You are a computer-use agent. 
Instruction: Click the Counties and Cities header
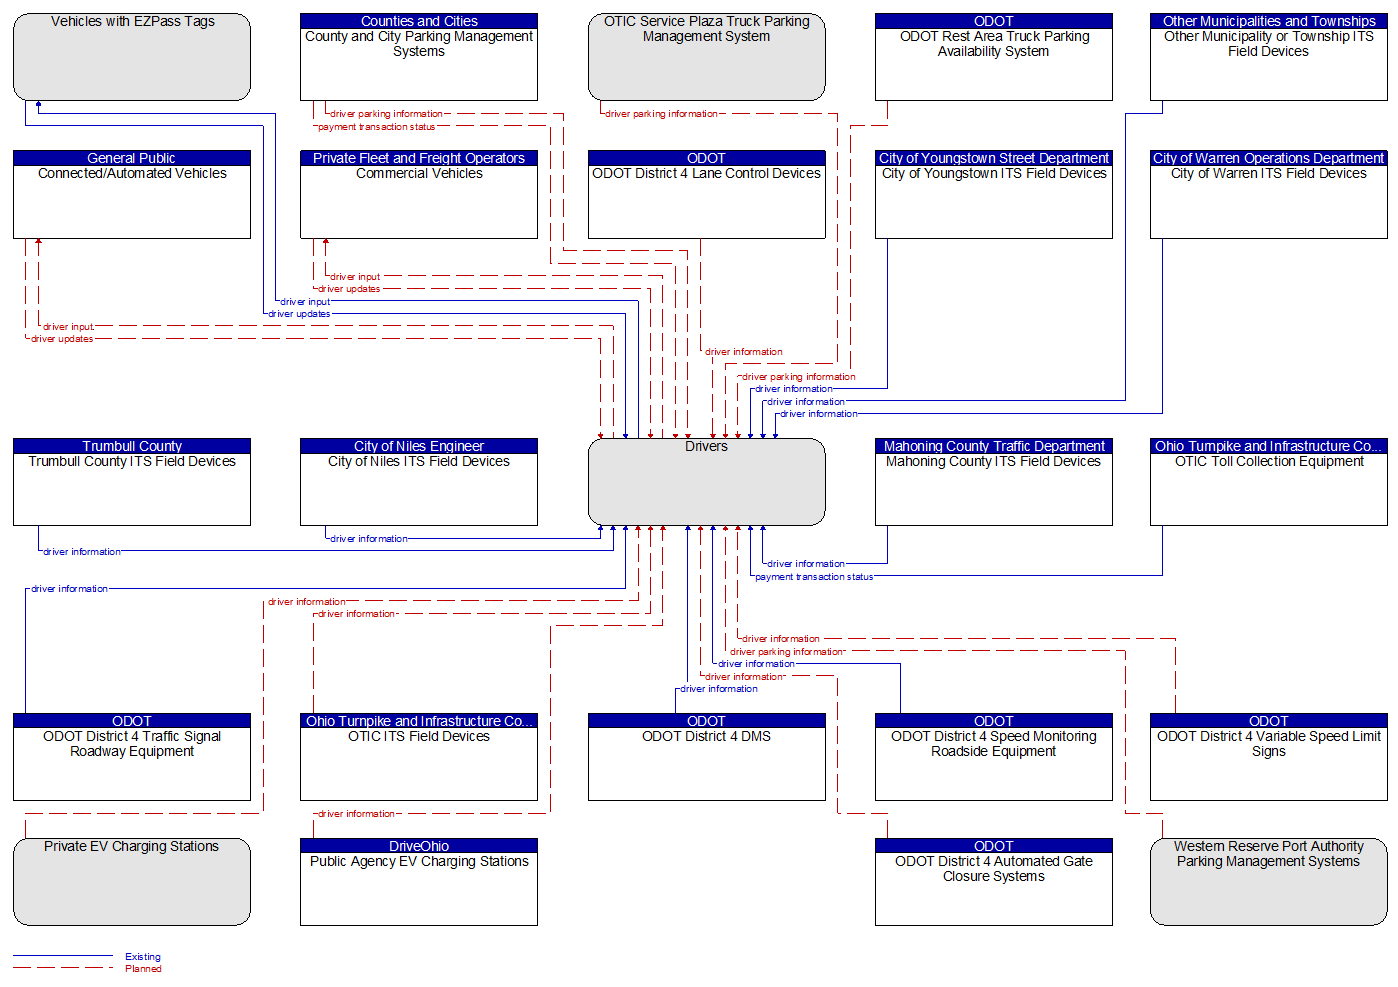419,21
